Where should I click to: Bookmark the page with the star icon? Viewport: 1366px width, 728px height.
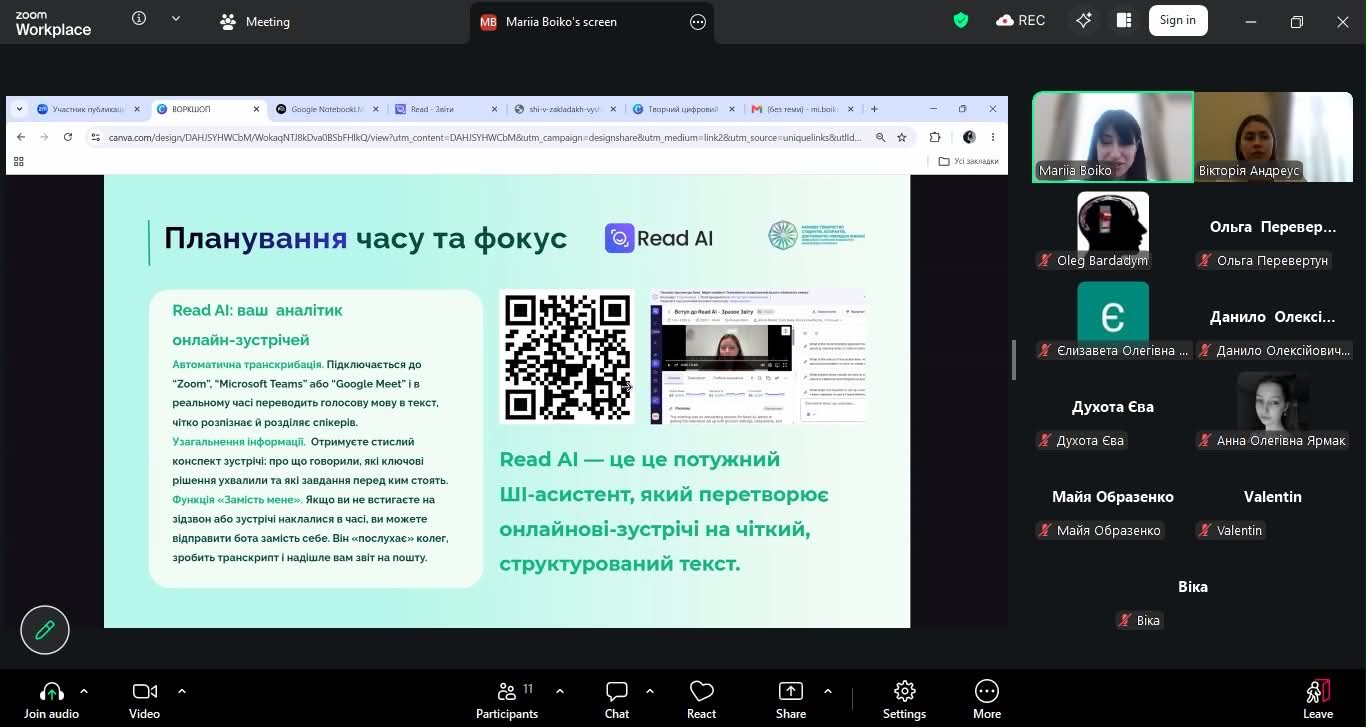click(x=901, y=137)
